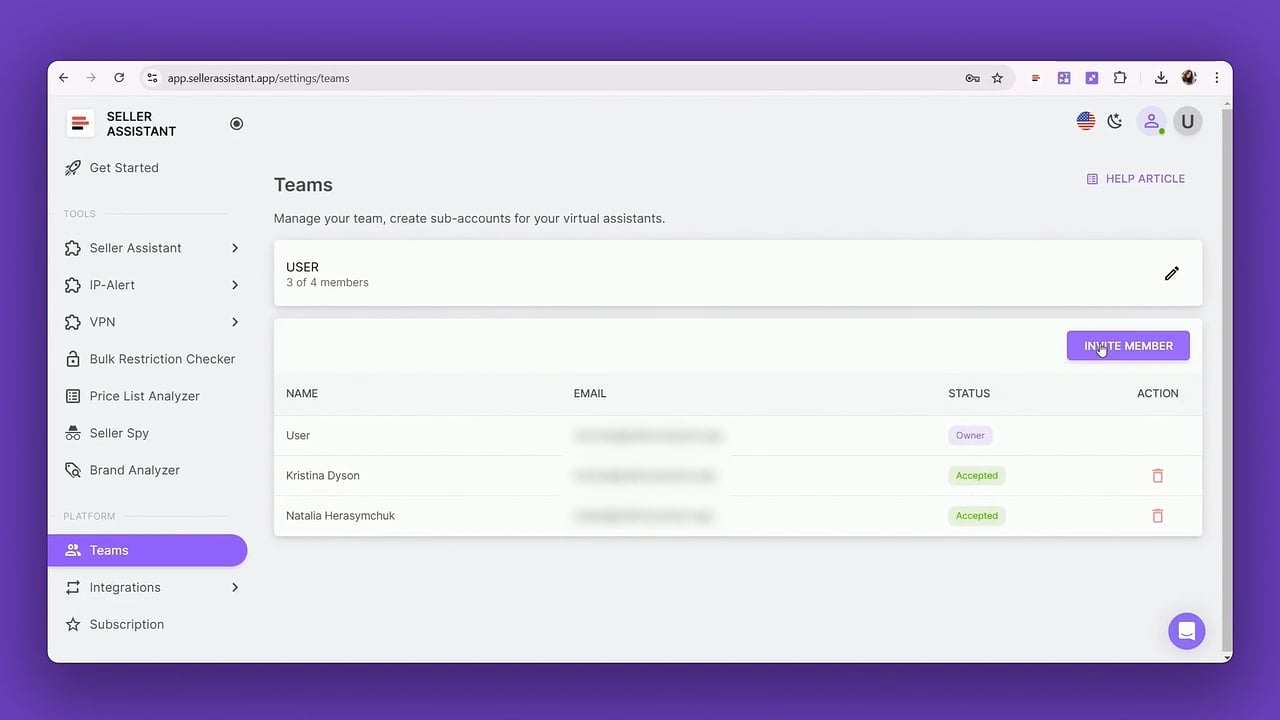Delete Kristina Dyson using trash icon
Screen dimensions: 1280x720
tap(1157, 476)
